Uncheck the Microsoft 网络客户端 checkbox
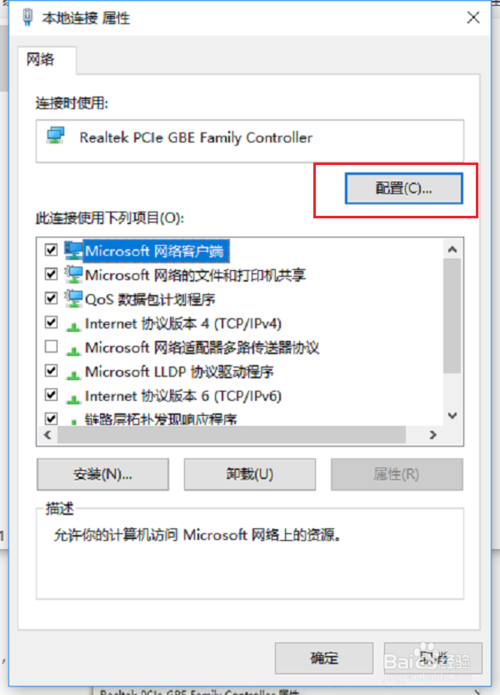The height and width of the screenshot is (695, 500). 51,250
